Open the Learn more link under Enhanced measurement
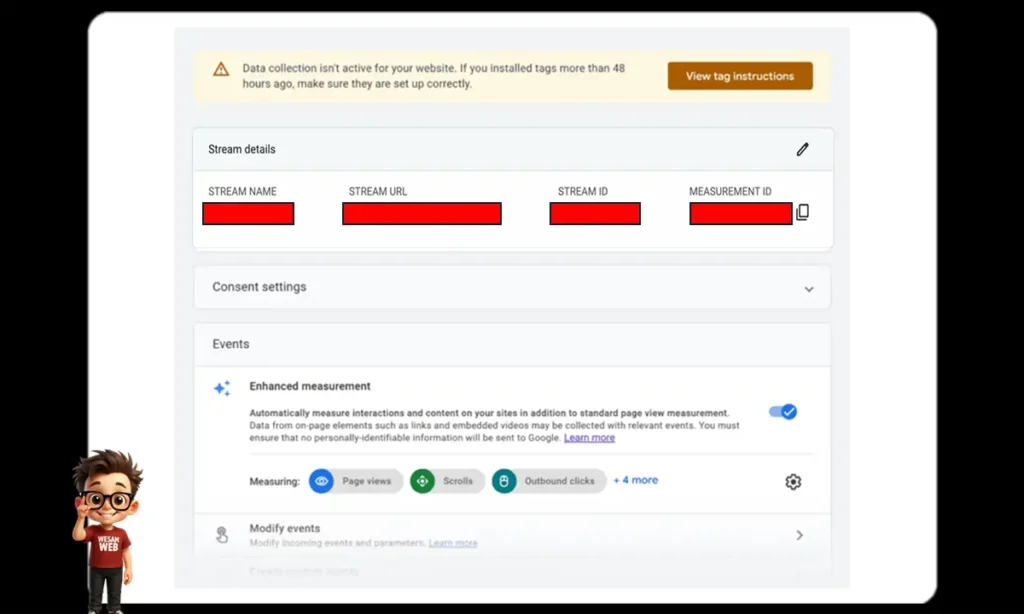Screen dimensions: 1024x614 coord(589,437)
